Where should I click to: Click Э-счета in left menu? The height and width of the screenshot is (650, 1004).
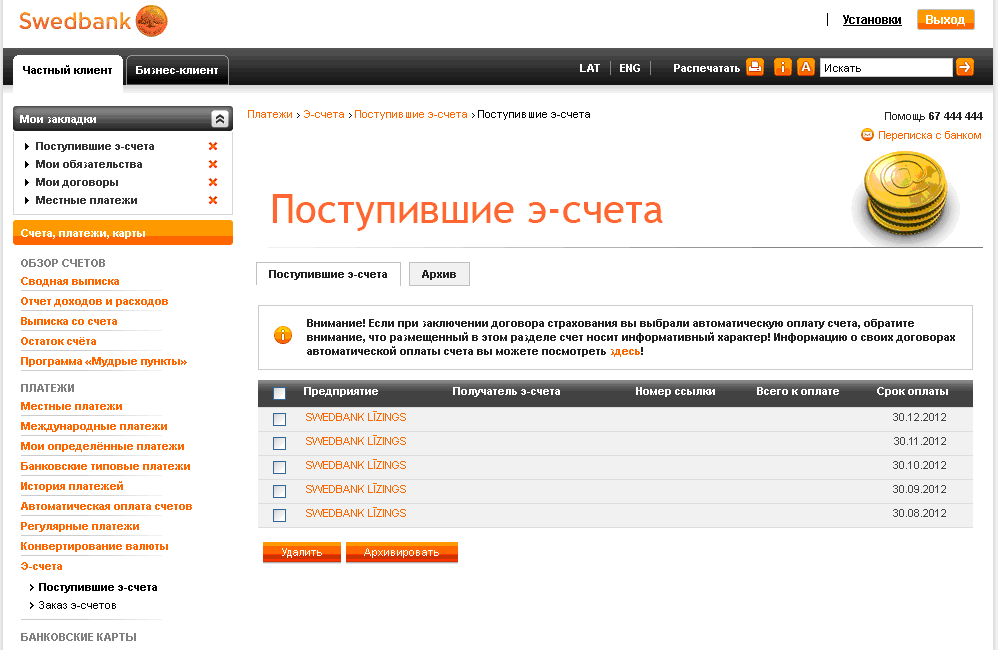[x=42, y=566]
